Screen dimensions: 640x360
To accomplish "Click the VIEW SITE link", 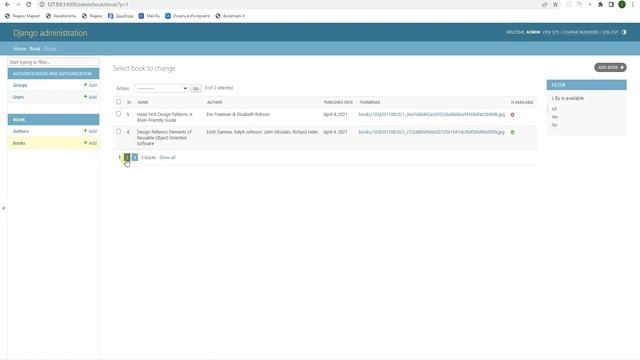I will pyautogui.click(x=551, y=32).
